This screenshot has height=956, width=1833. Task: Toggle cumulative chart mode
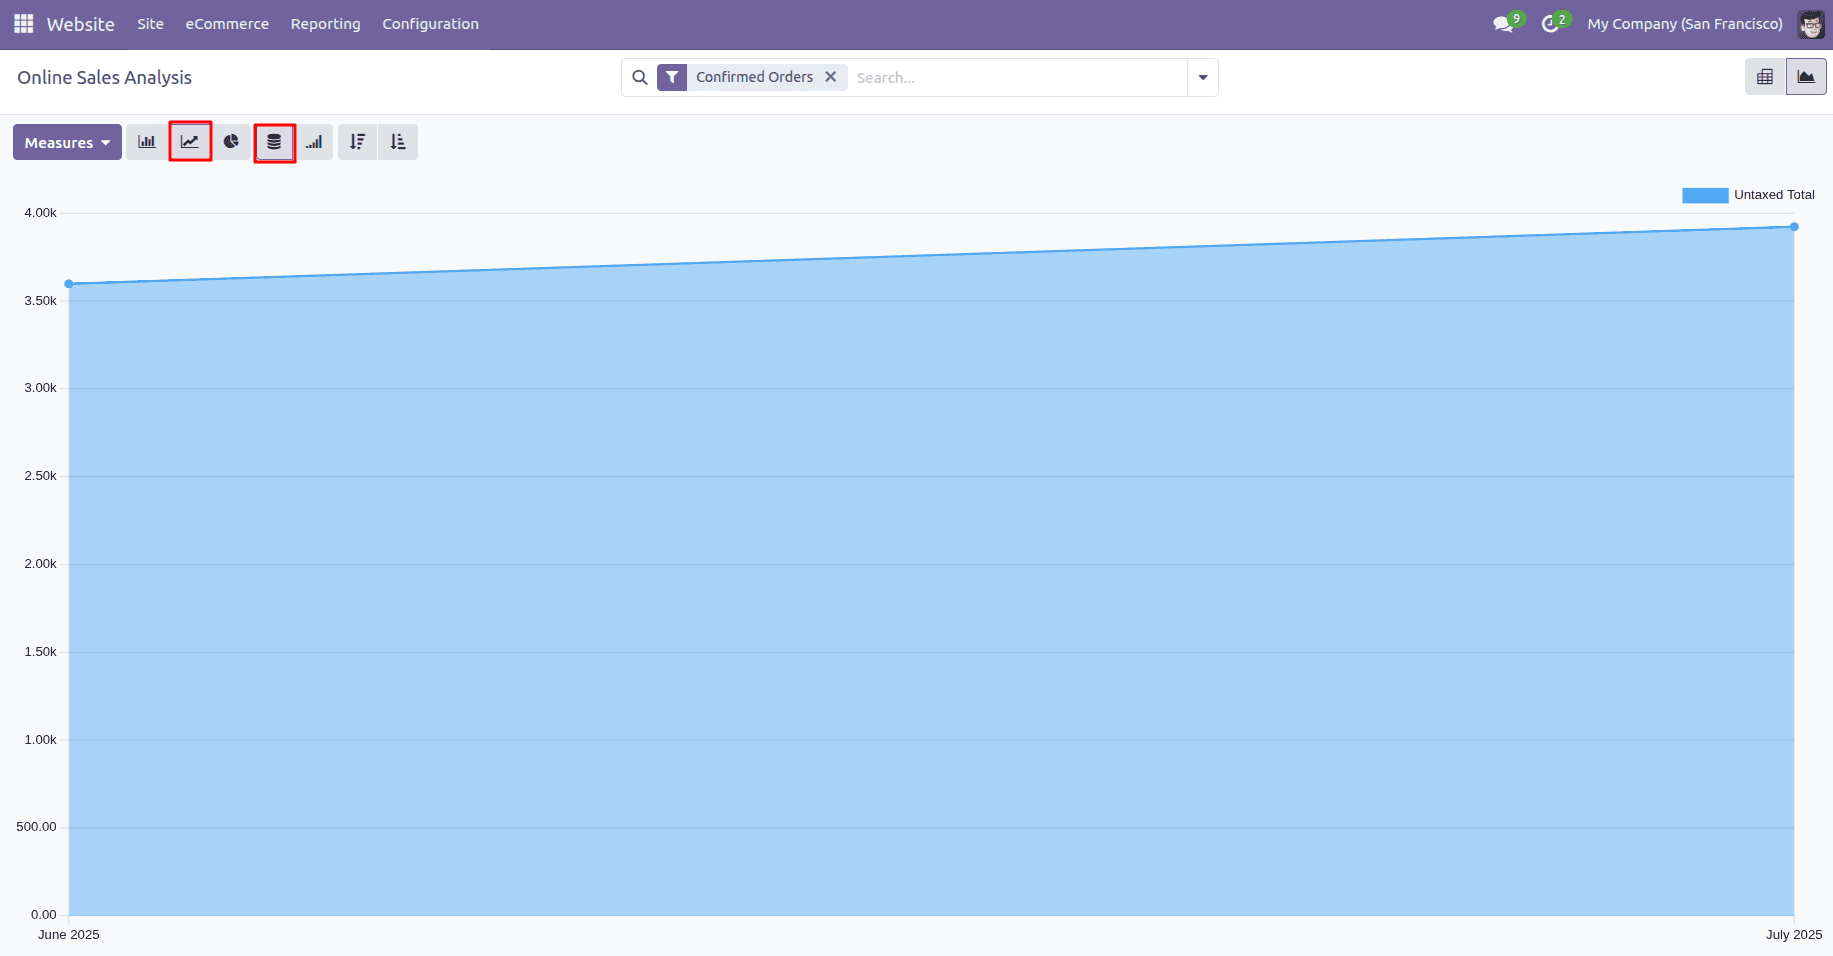coord(314,142)
